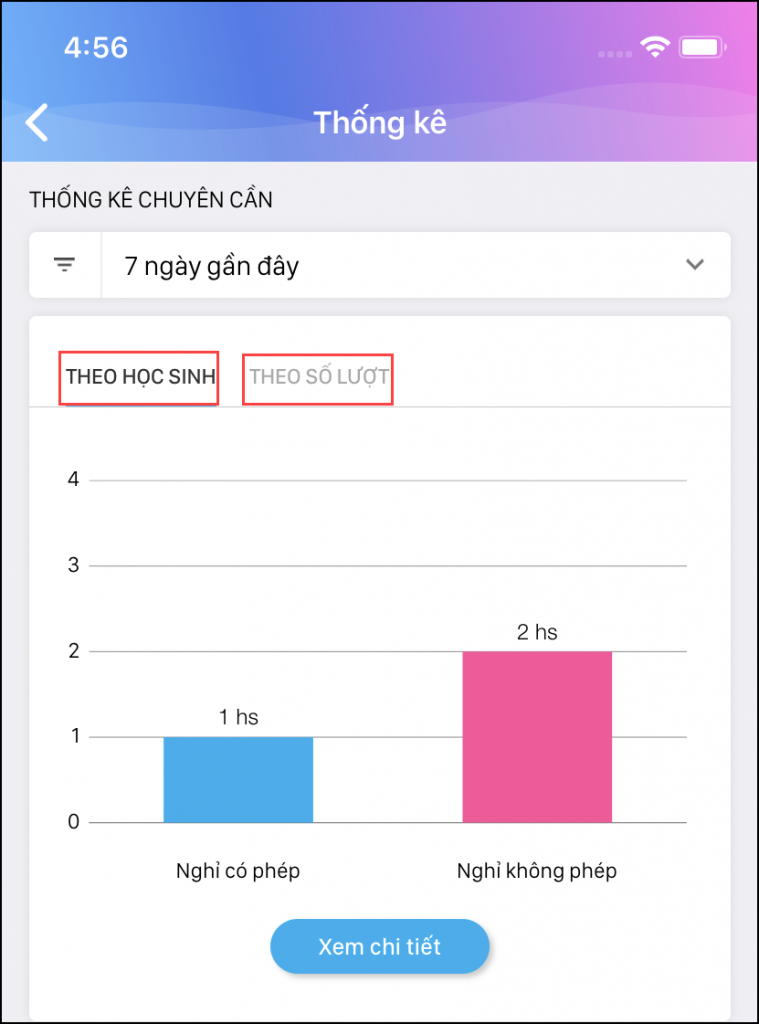Image resolution: width=759 pixels, height=1024 pixels.
Task: Tap the 4:56 clock in status bar
Action: point(96,47)
